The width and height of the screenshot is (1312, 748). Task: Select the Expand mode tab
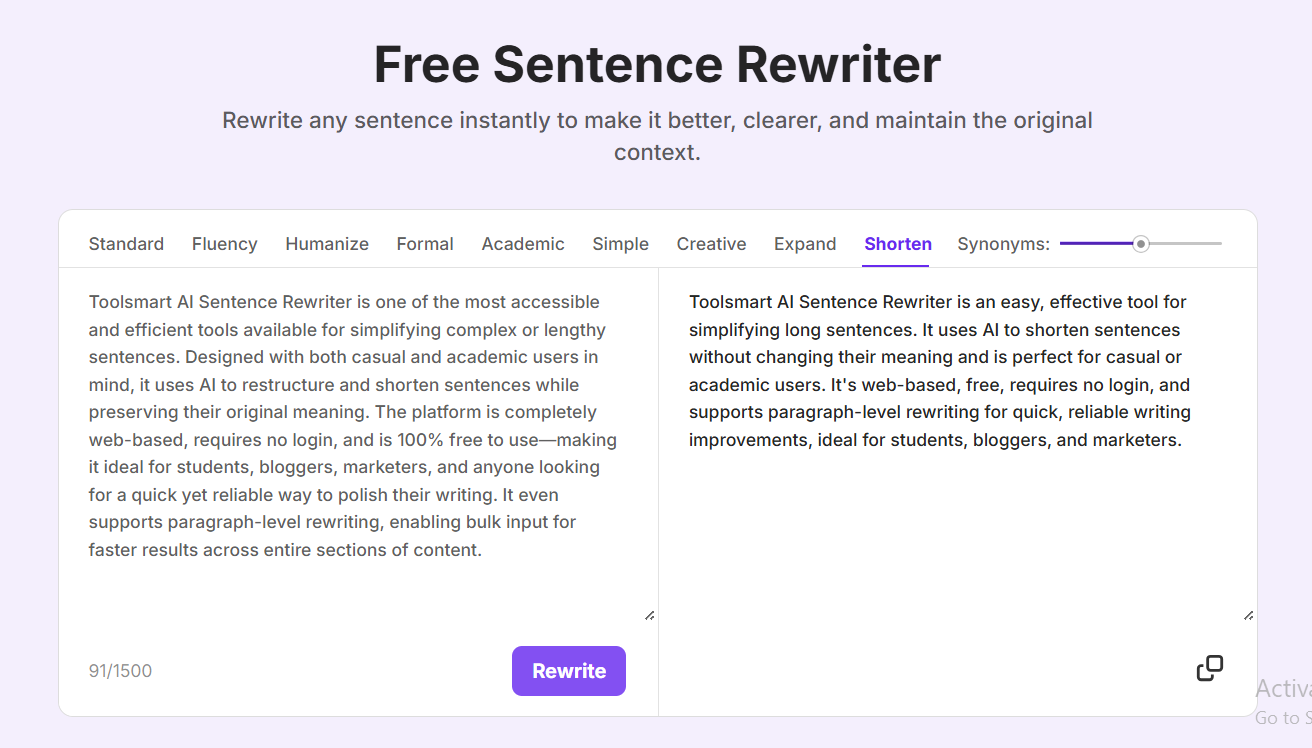tap(805, 244)
